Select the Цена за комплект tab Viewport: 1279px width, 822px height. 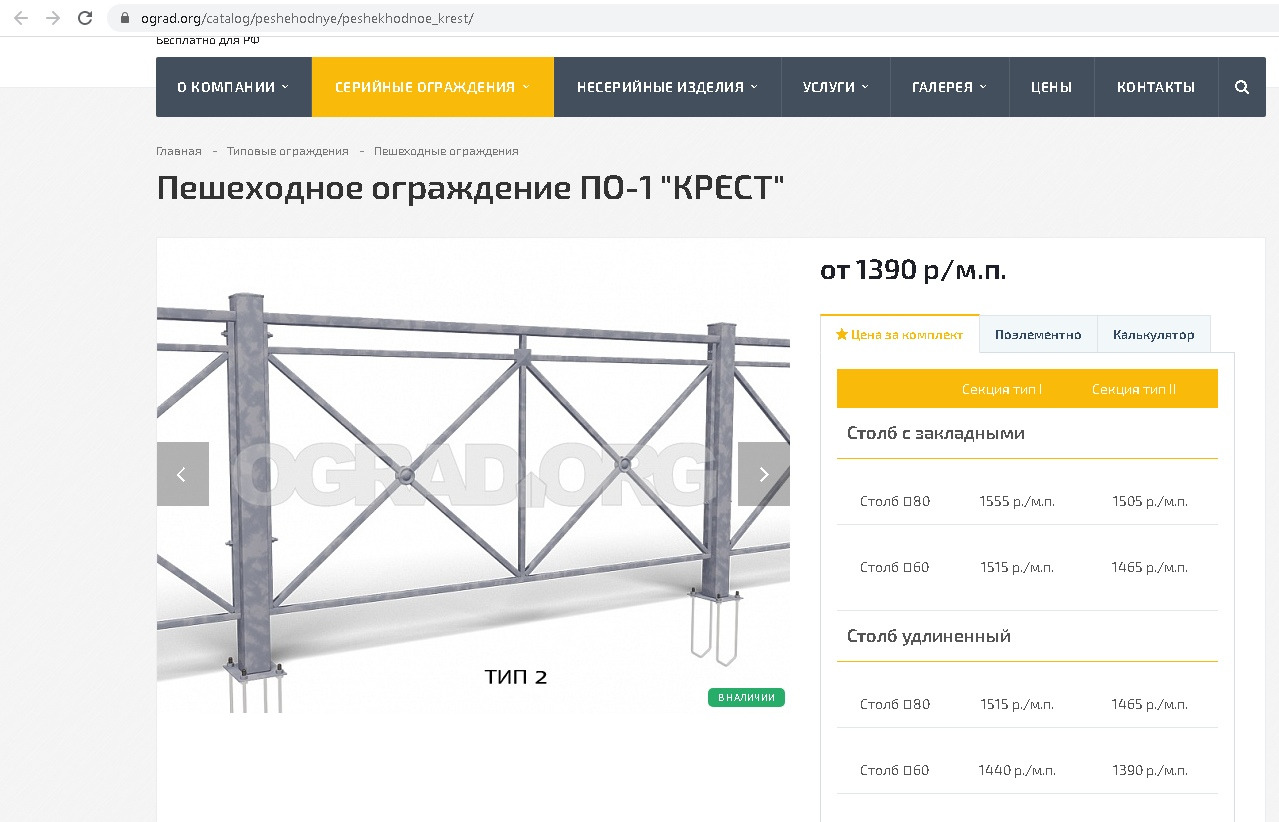(x=900, y=334)
